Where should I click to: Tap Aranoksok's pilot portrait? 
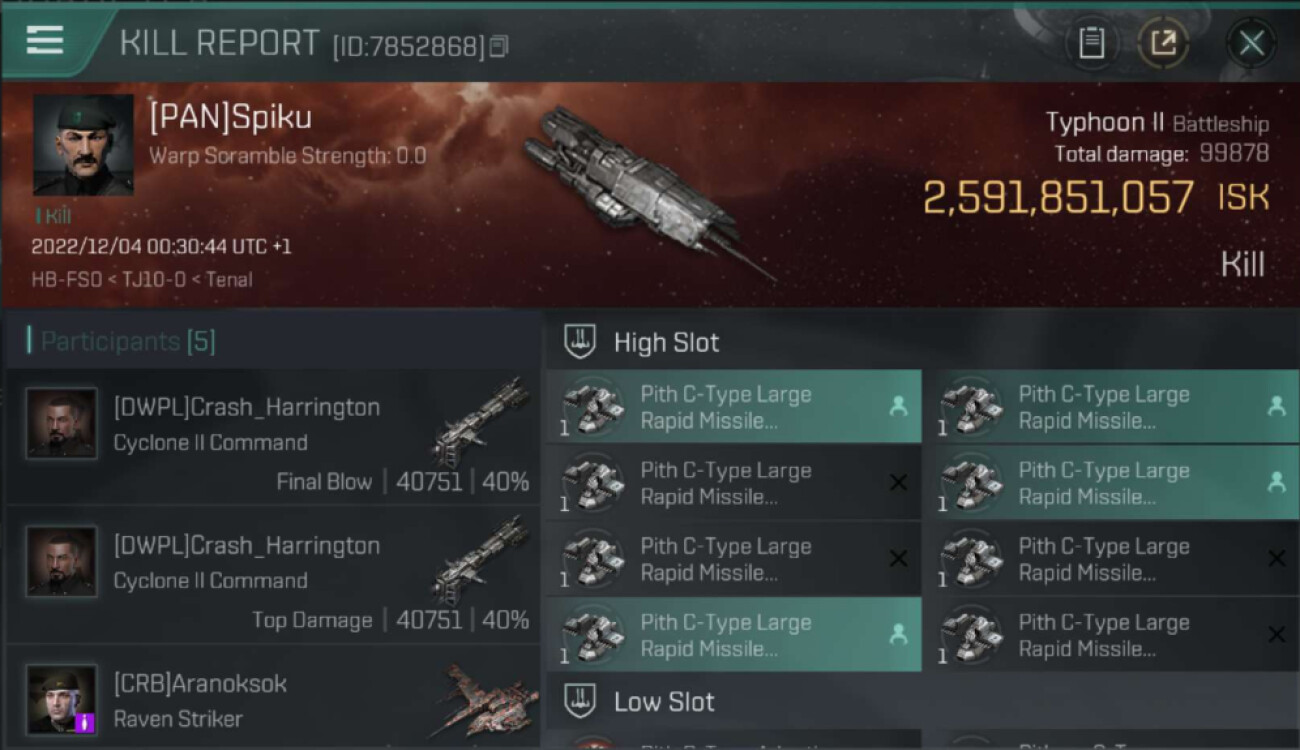[x=62, y=699]
